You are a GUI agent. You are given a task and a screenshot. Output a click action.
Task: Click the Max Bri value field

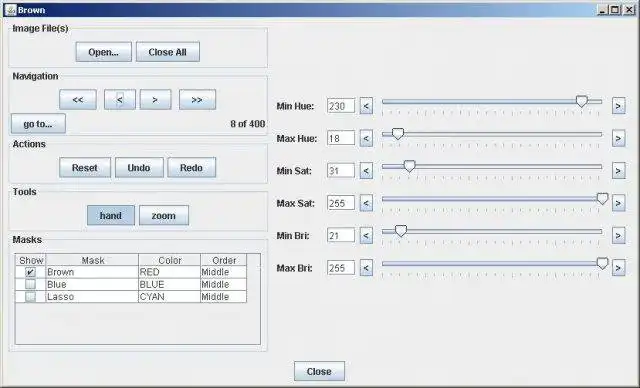[x=341, y=268]
